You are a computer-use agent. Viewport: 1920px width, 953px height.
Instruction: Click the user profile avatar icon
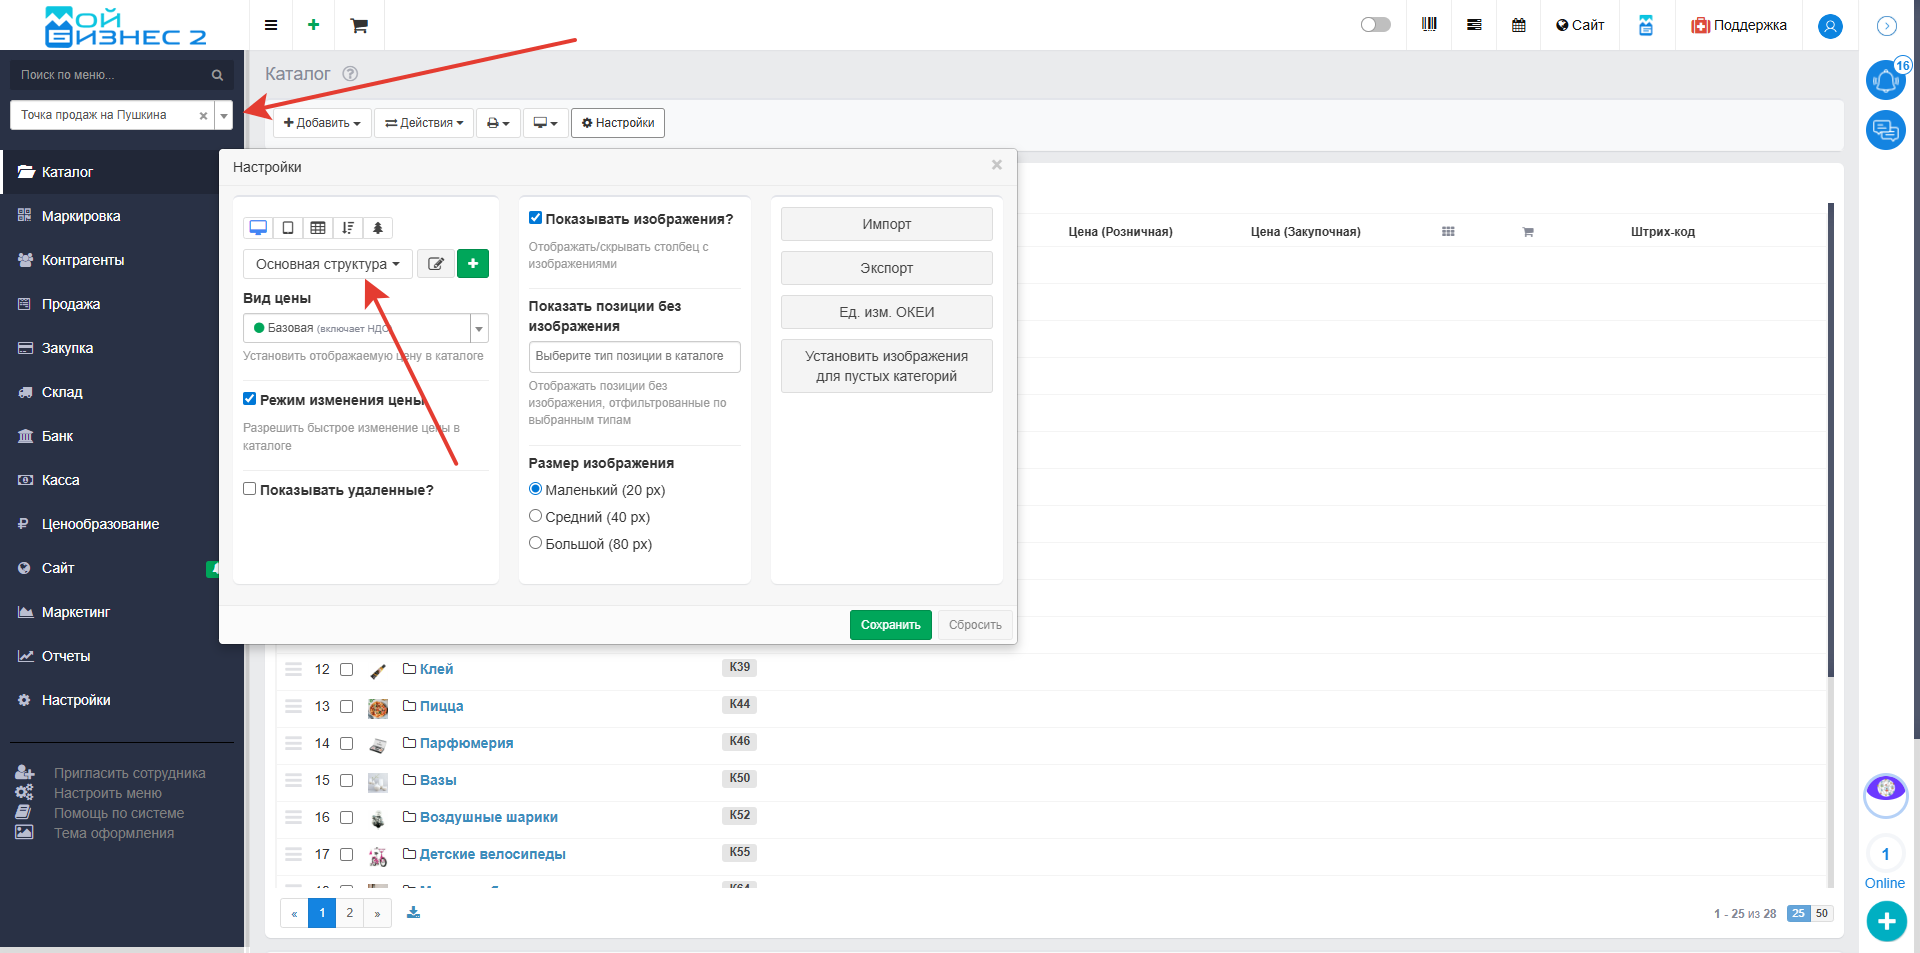(1830, 26)
